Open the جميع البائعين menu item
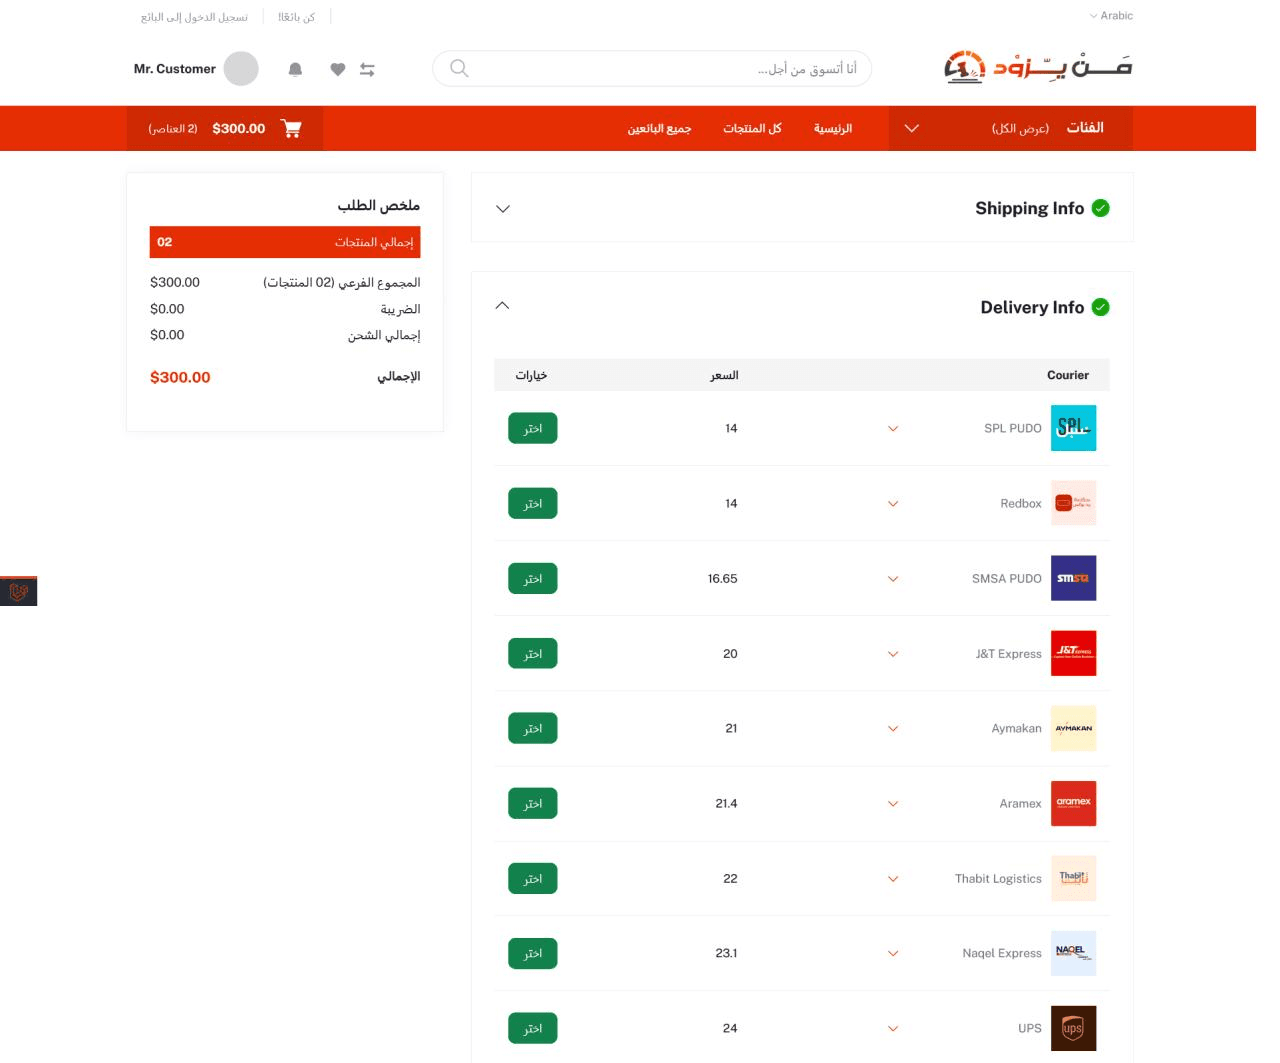This screenshot has height=1063, width=1280. (659, 128)
